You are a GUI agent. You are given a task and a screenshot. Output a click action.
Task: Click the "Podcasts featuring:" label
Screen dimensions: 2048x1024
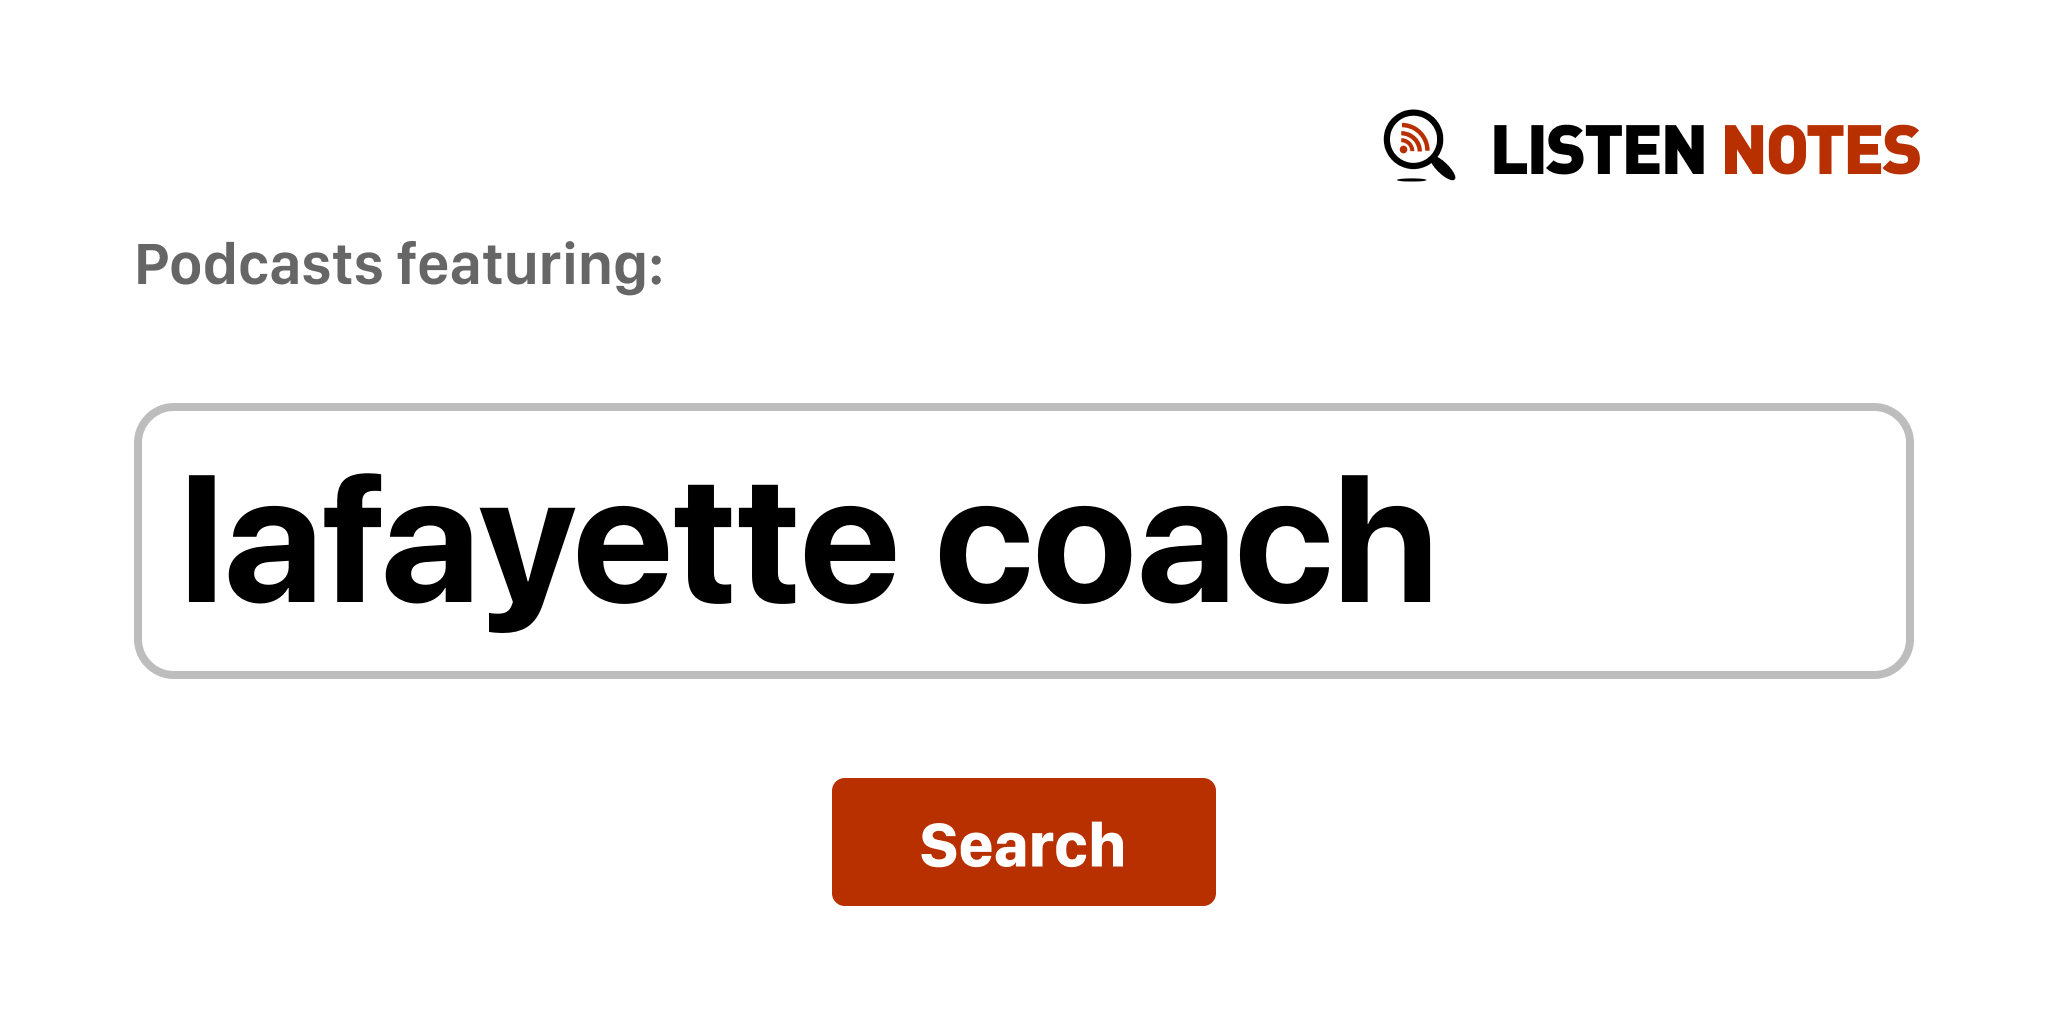(399, 265)
